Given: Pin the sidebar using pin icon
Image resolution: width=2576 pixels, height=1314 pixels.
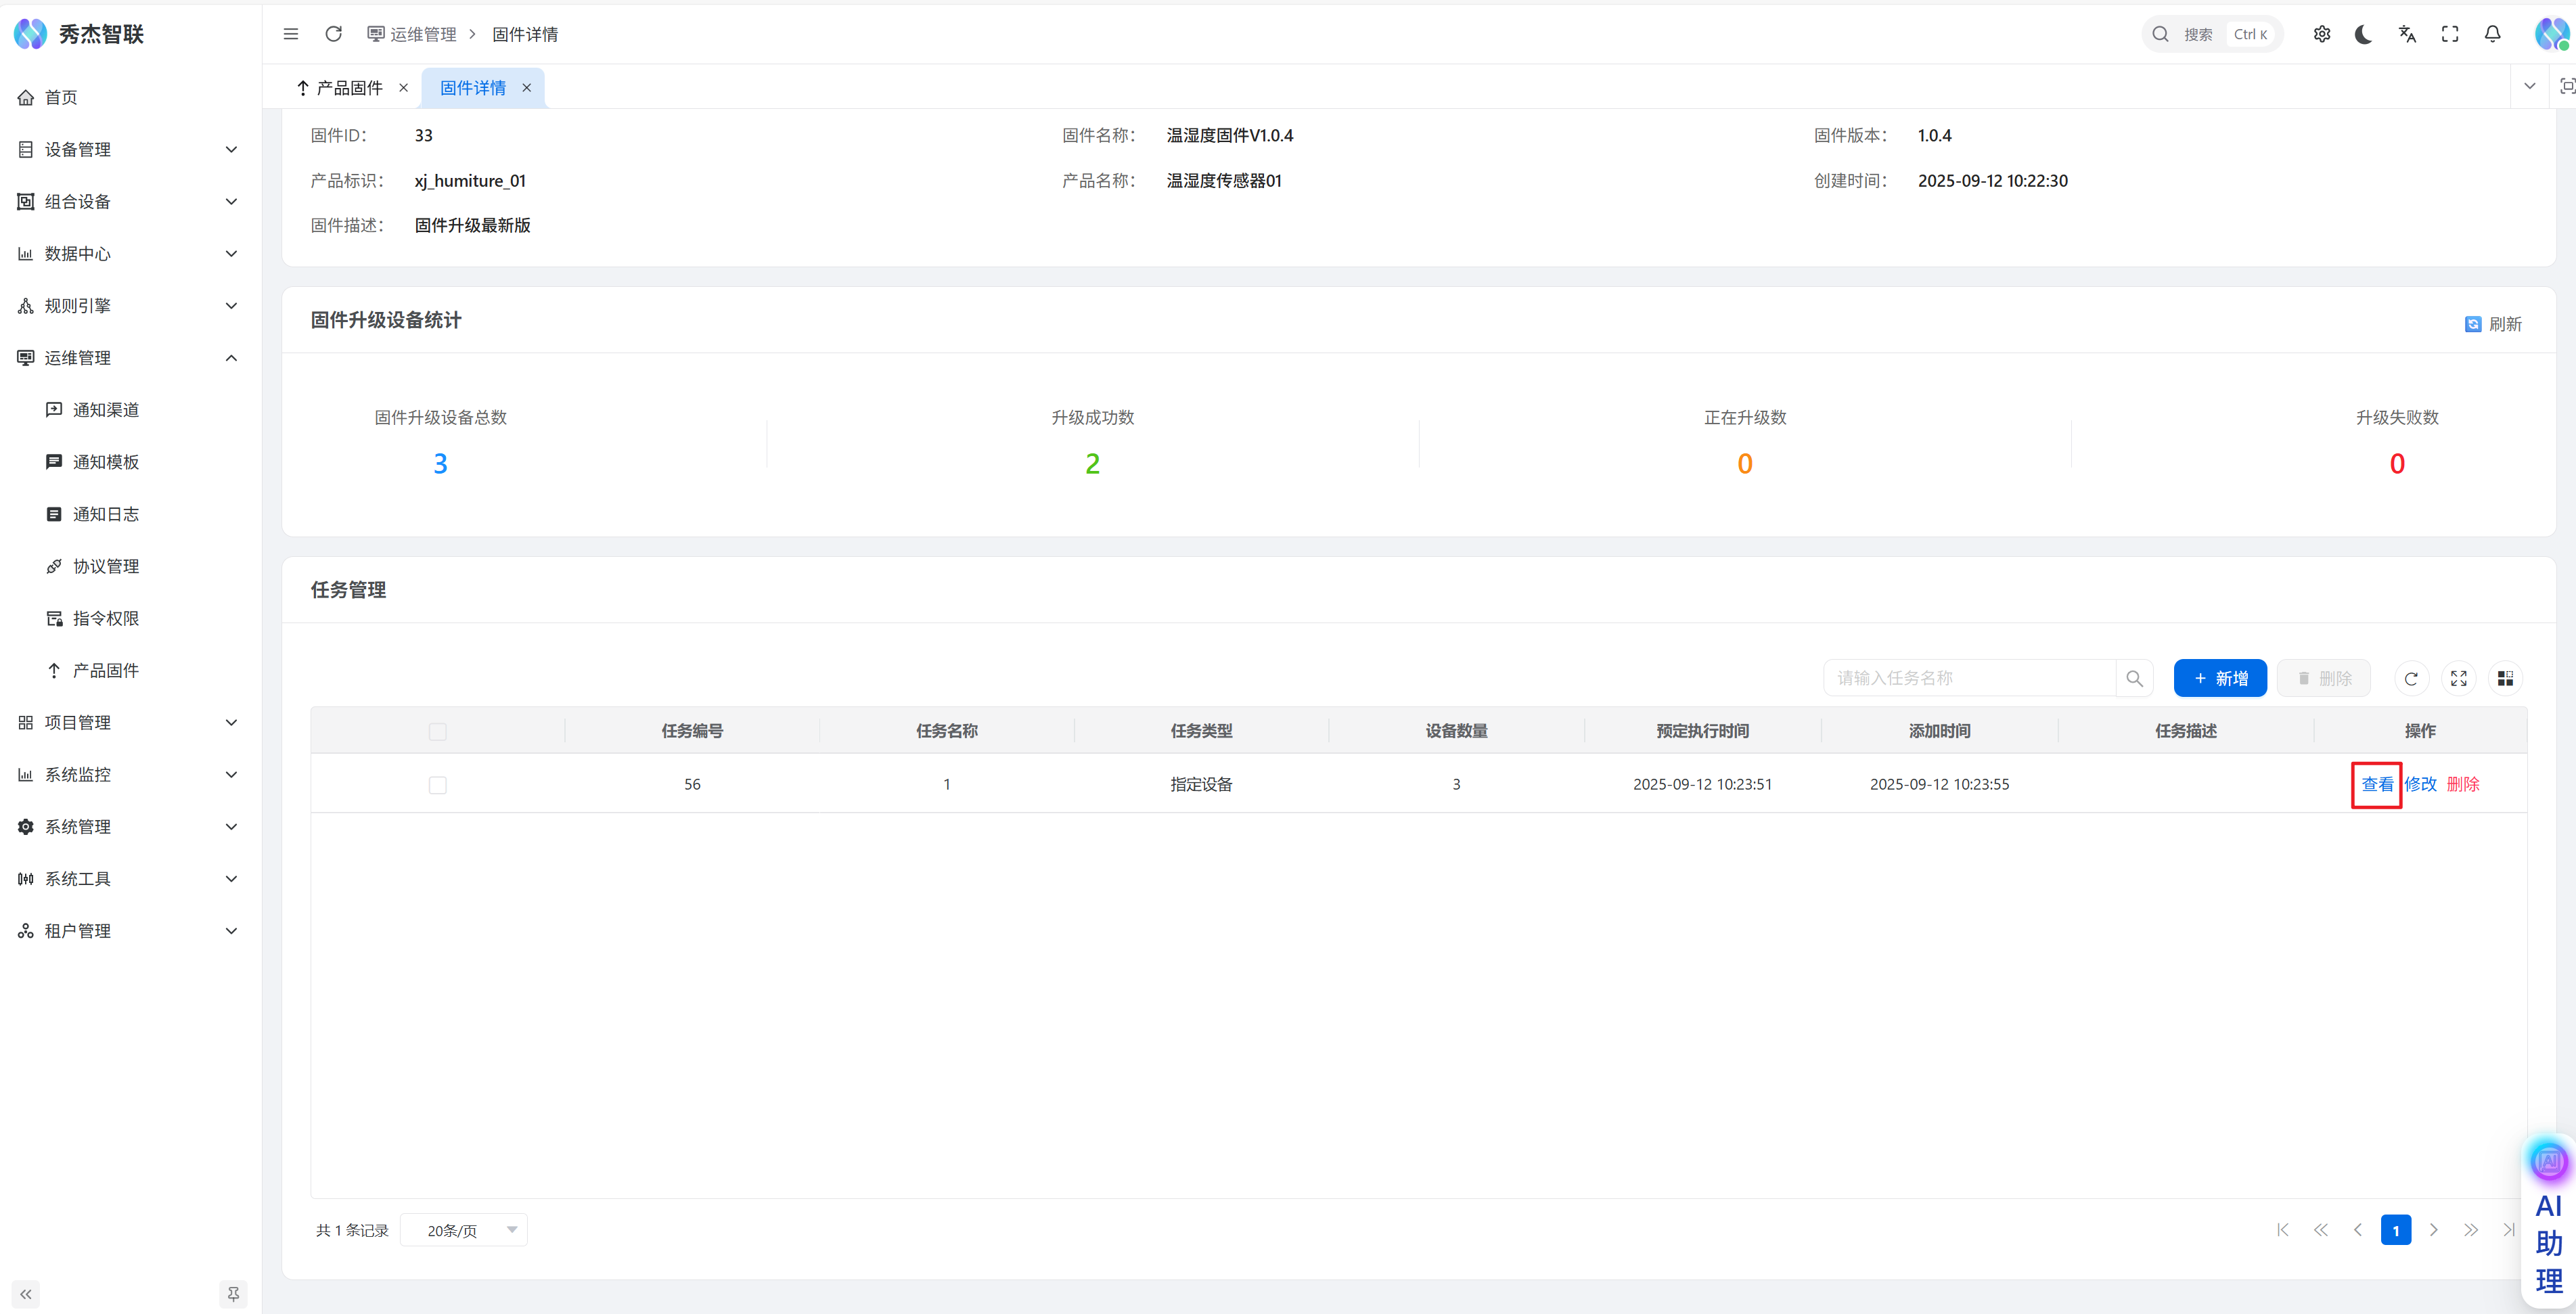Looking at the screenshot, I should [233, 1294].
